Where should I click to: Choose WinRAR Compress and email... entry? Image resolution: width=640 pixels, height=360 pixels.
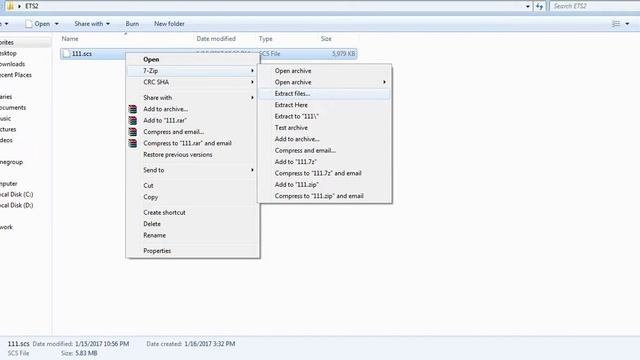pyautogui.click(x=193, y=132)
